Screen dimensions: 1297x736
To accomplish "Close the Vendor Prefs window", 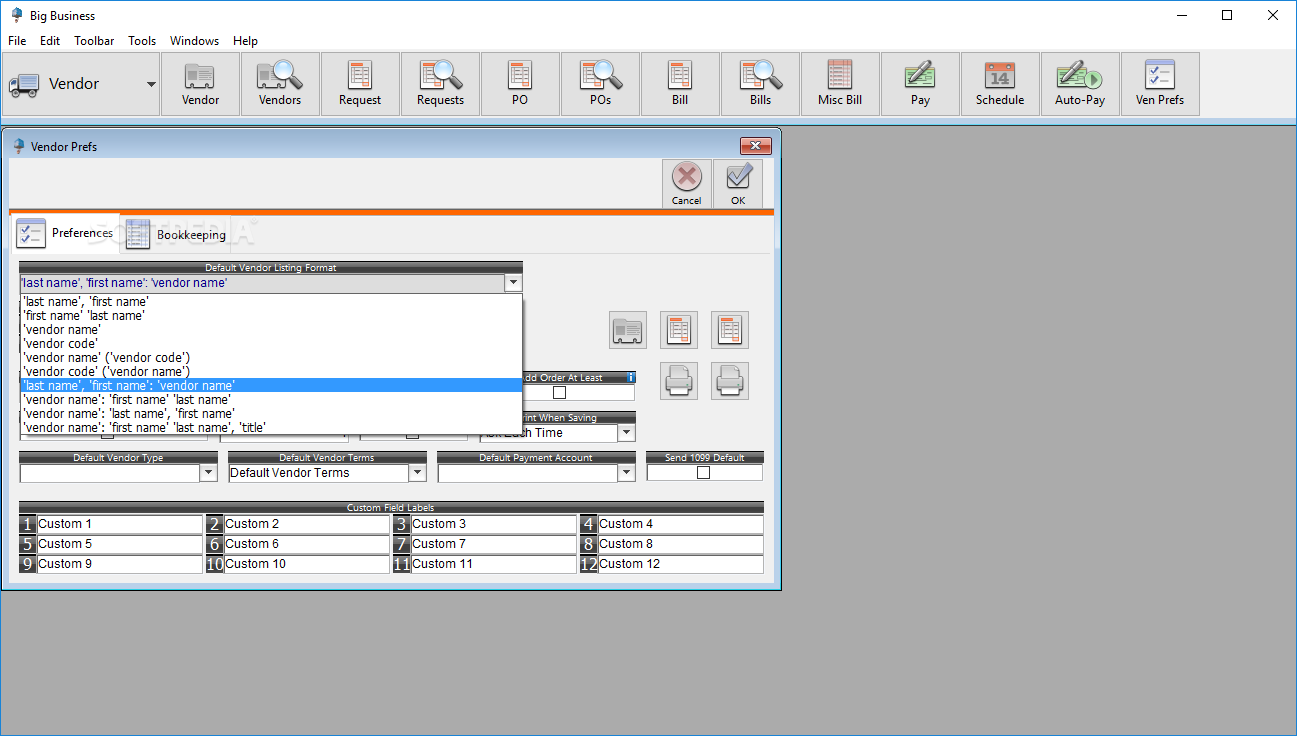I will pyautogui.click(x=755, y=146).
